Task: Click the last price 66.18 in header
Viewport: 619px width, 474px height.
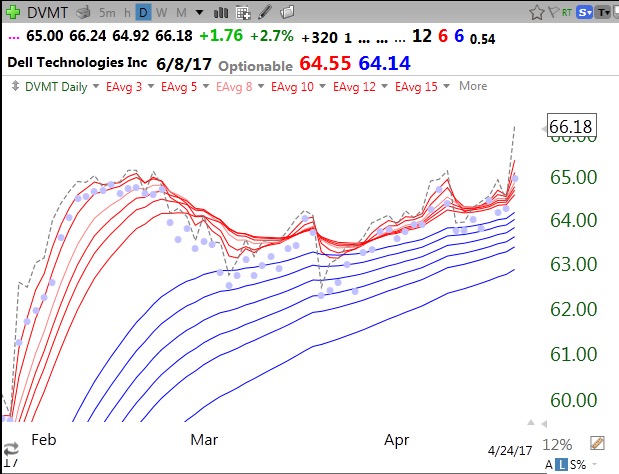Action: pos(174,36)
